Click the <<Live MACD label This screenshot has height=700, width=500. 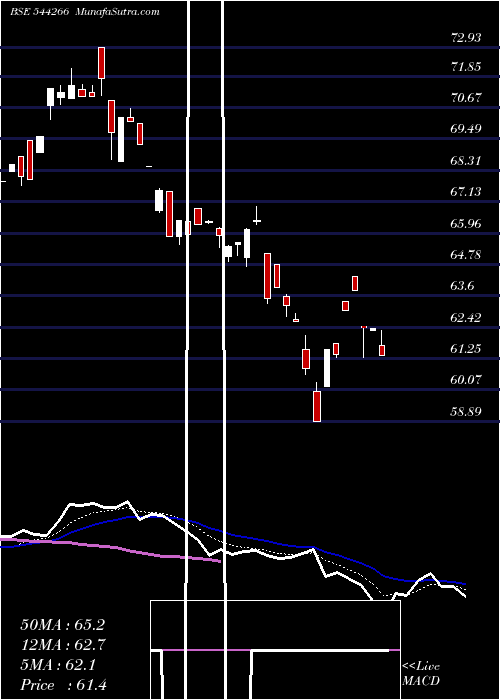[x=421, y=673]
